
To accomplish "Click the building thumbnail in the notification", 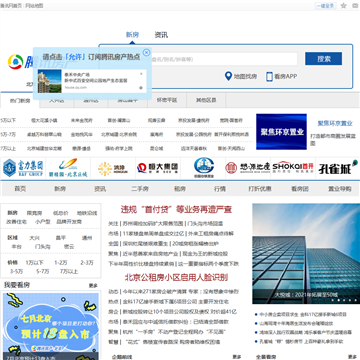I will (x=49, y=81).
